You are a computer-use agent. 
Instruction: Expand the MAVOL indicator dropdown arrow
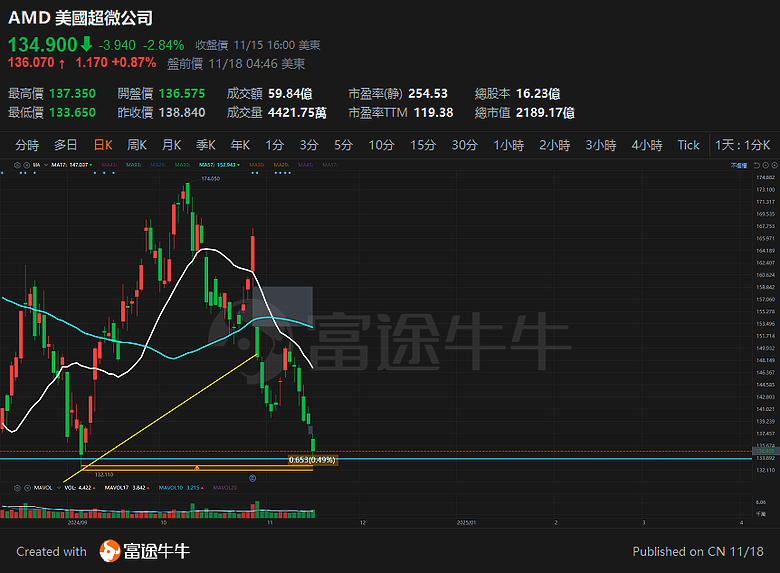click(x=59, y=488)
